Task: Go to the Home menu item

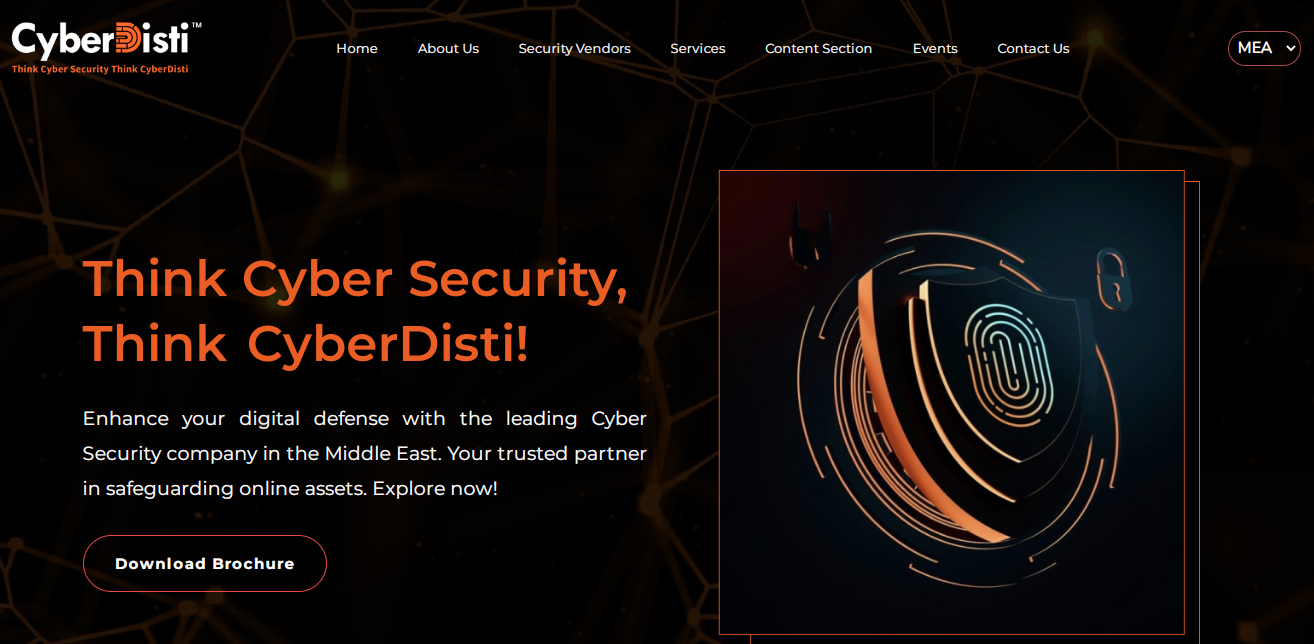Action: pos(357,48)
